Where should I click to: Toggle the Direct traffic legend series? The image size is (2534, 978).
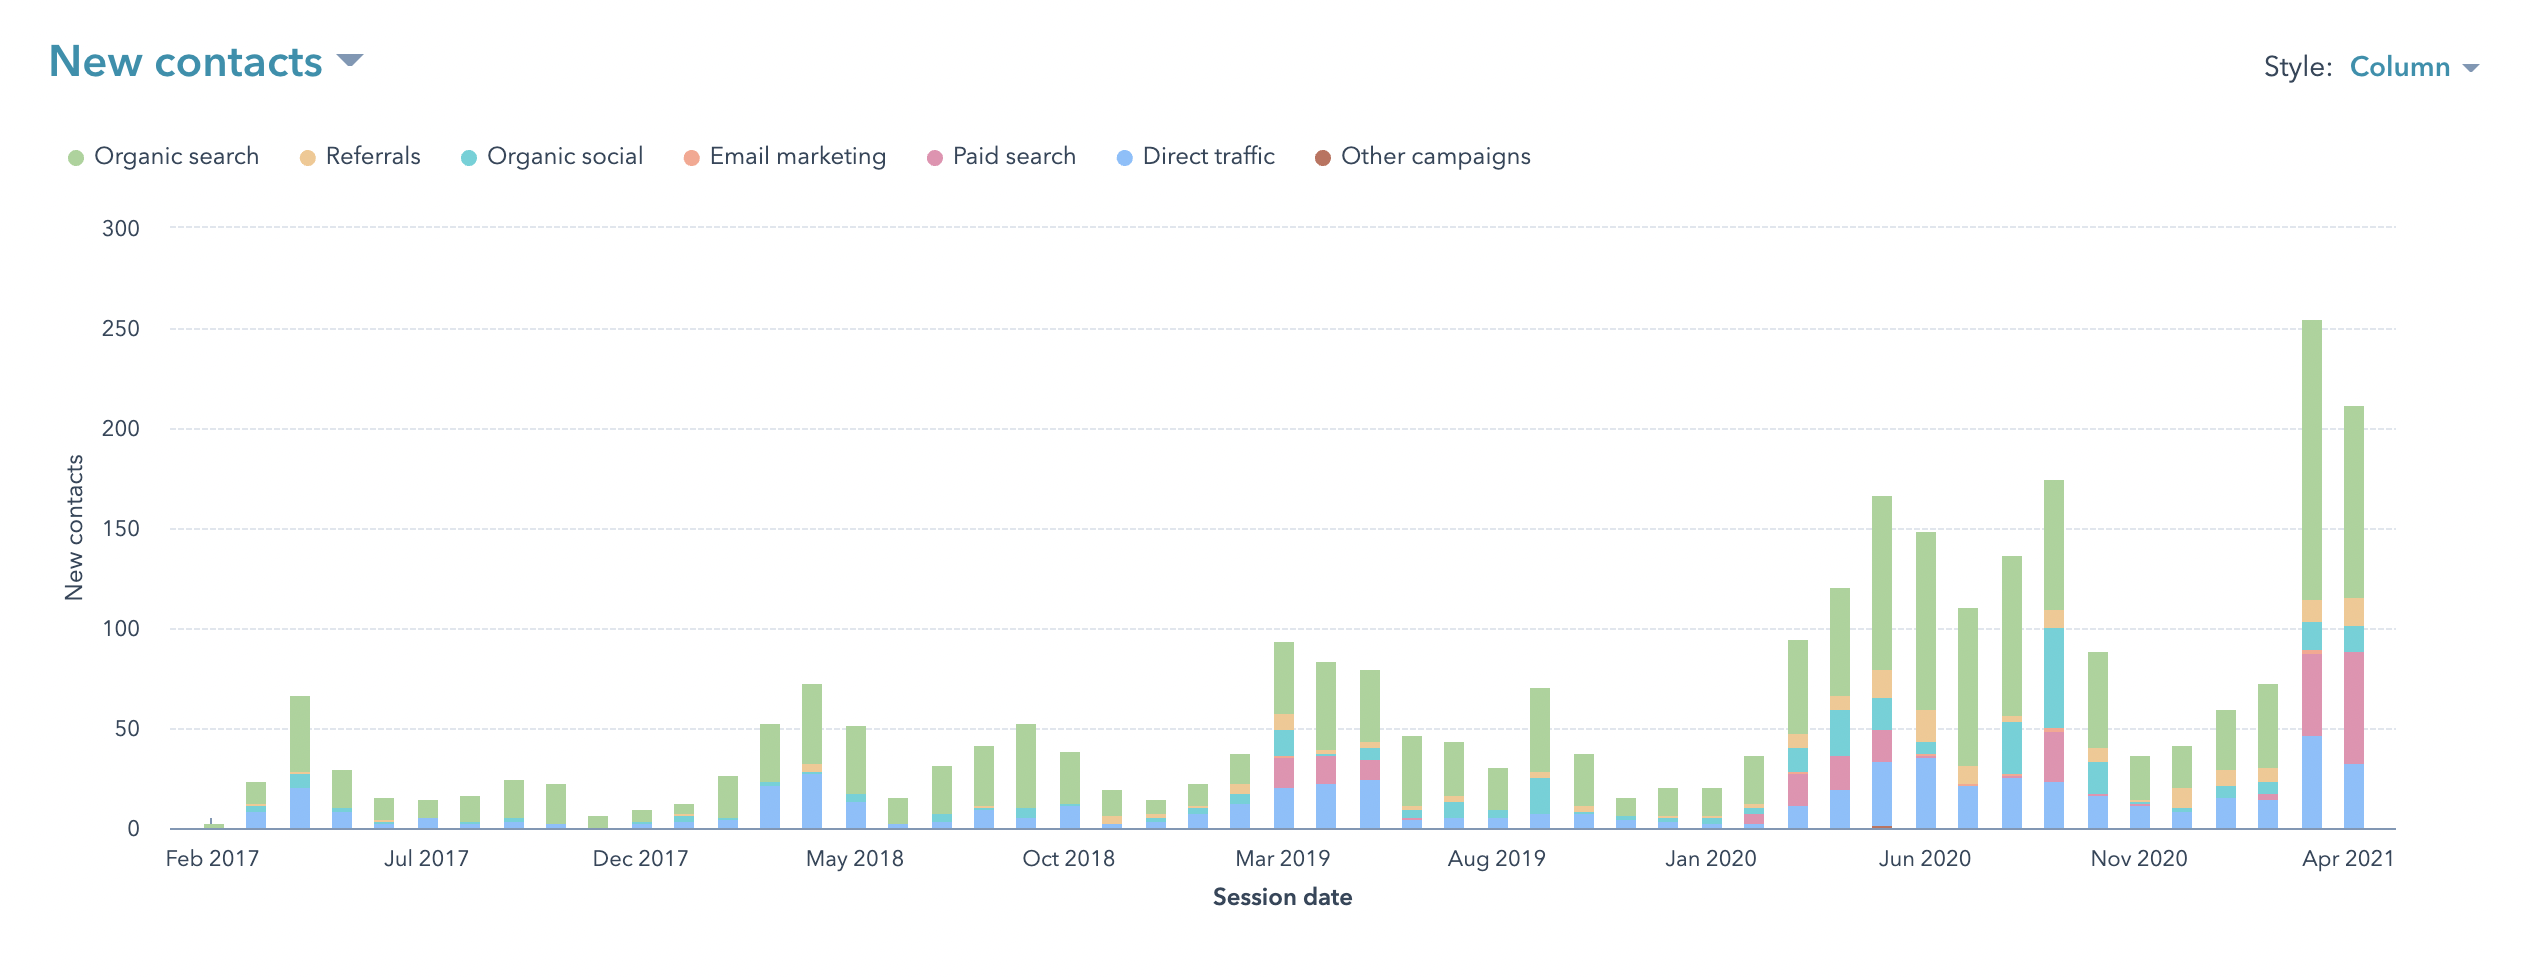1195,157
